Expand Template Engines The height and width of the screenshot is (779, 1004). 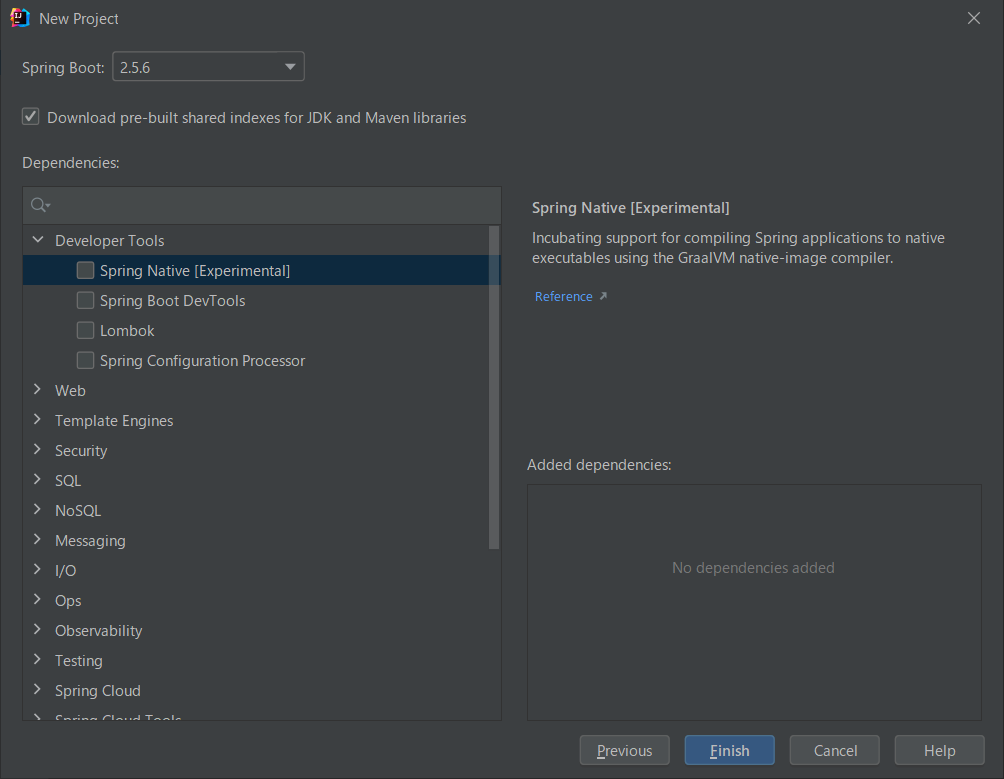click(x=37, y=420)
